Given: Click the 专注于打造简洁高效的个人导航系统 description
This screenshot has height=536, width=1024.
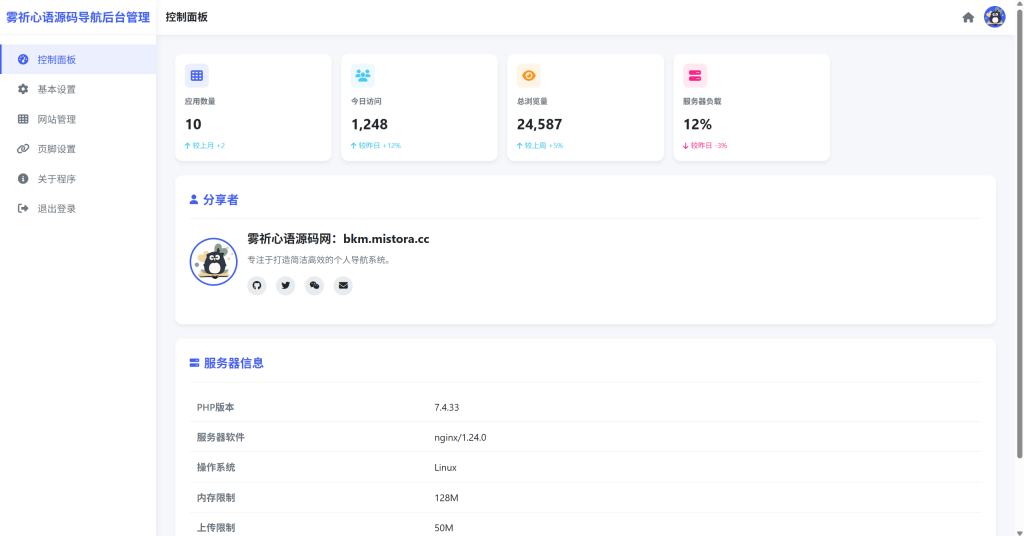Looking at the screenshot, I should click(320, 260).
